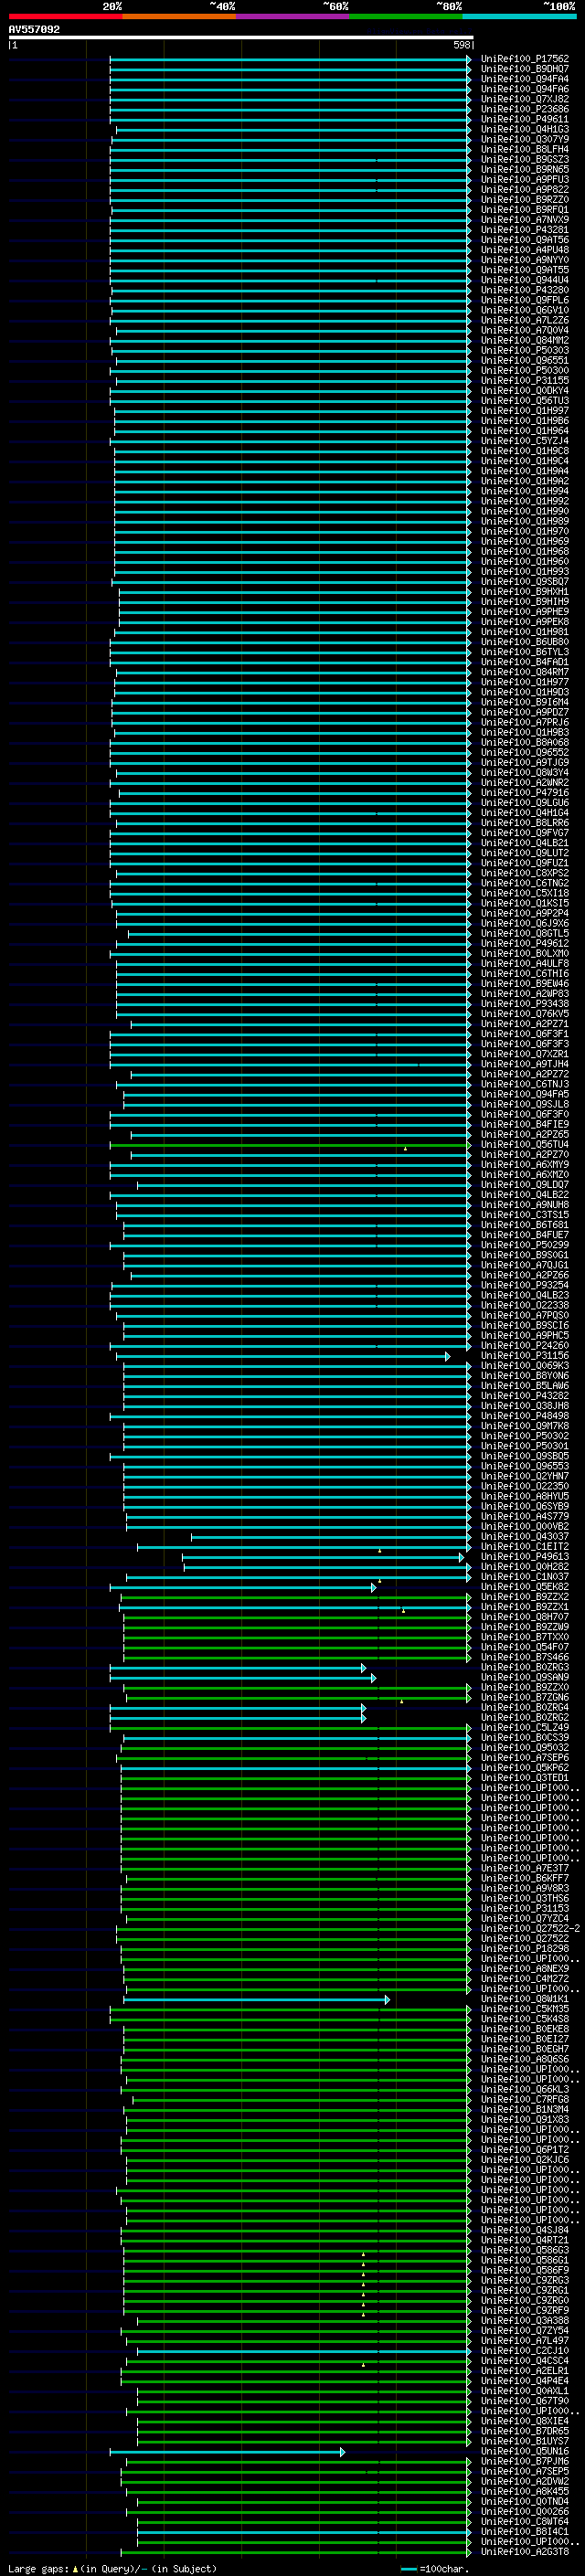
Task: Select the UniRef100_Q5UN16 hit label
Action: click(x=524, y=2451)
